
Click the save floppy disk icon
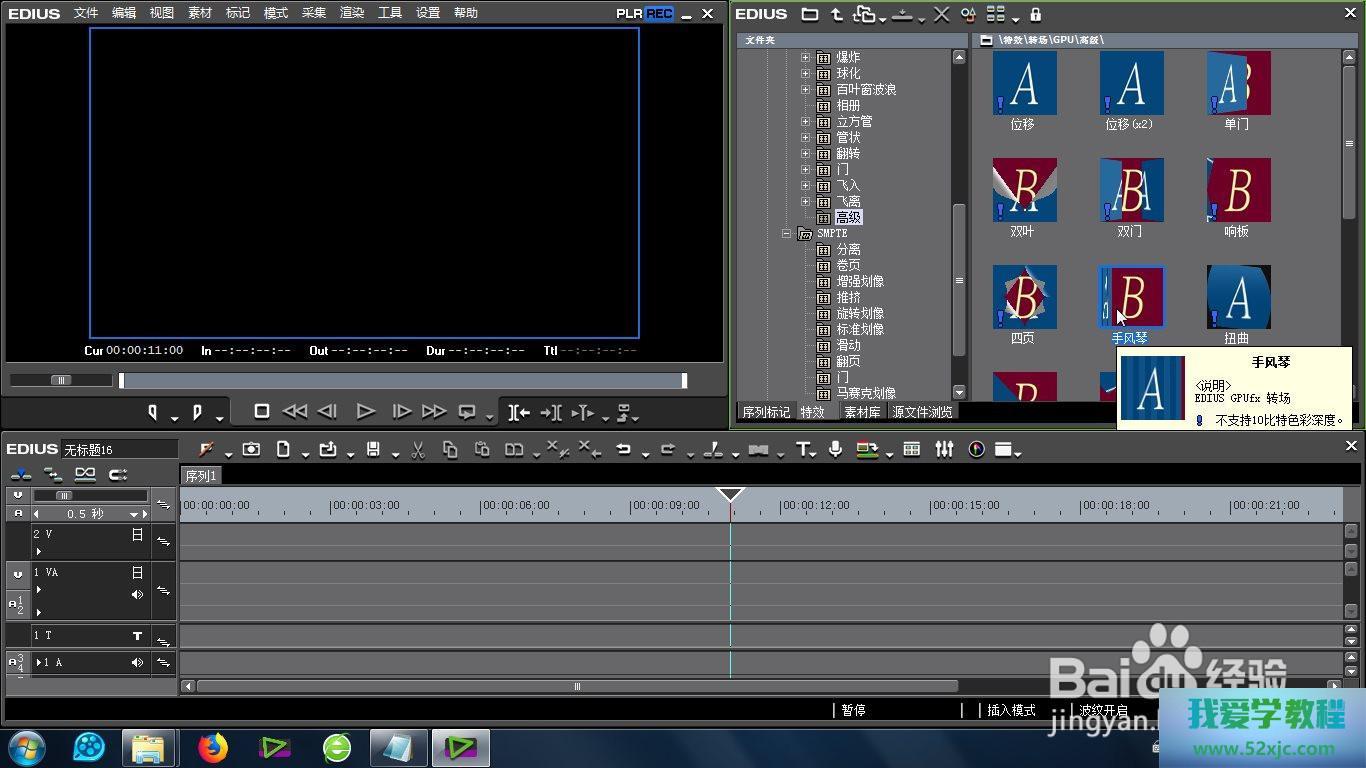coord(373,450)
